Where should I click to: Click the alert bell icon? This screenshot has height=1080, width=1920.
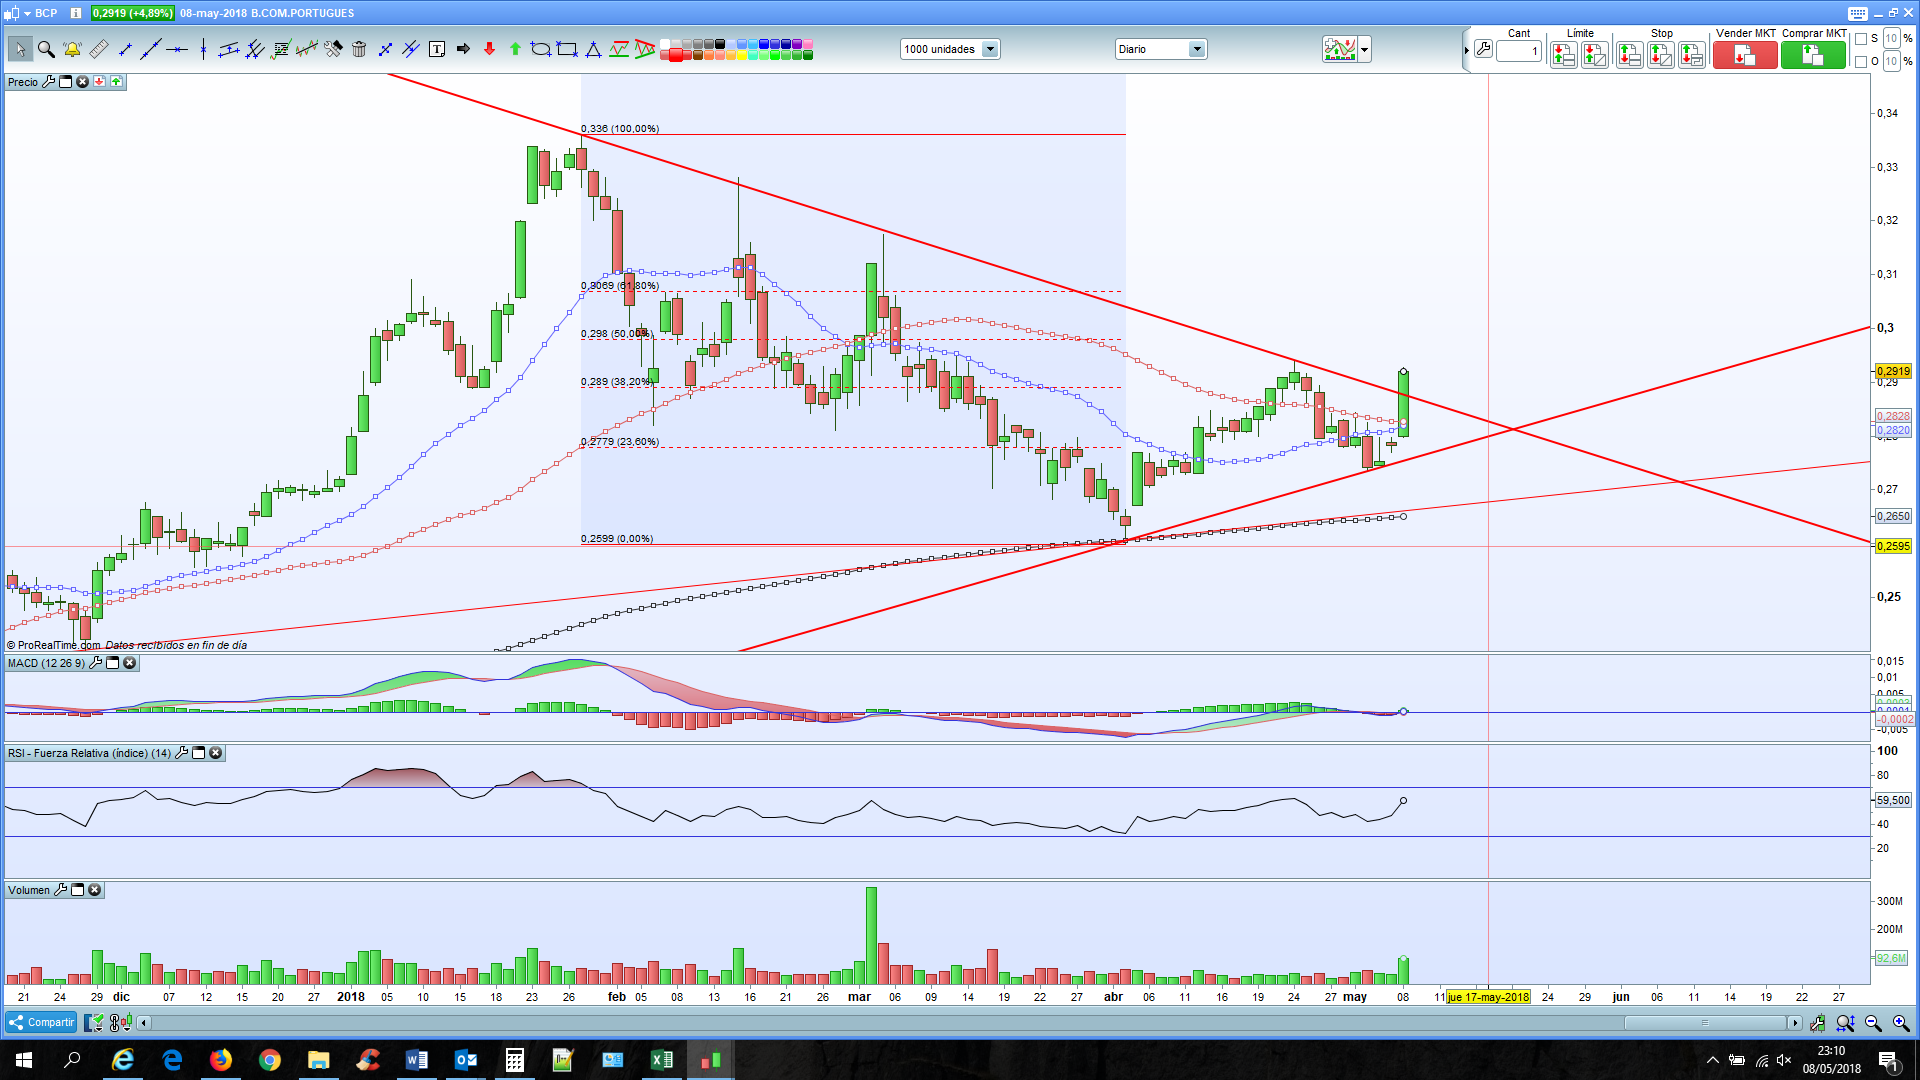click(72, 49)
